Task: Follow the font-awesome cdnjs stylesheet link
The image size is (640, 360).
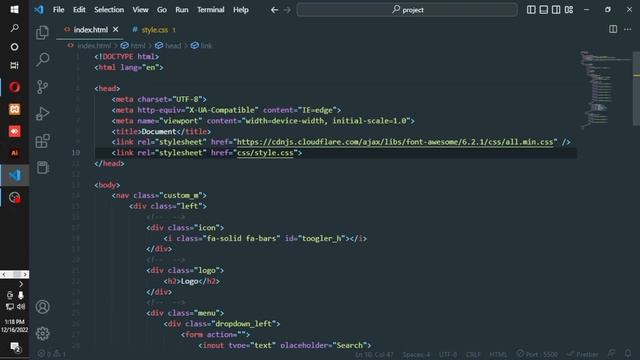Action: [395, 142]
